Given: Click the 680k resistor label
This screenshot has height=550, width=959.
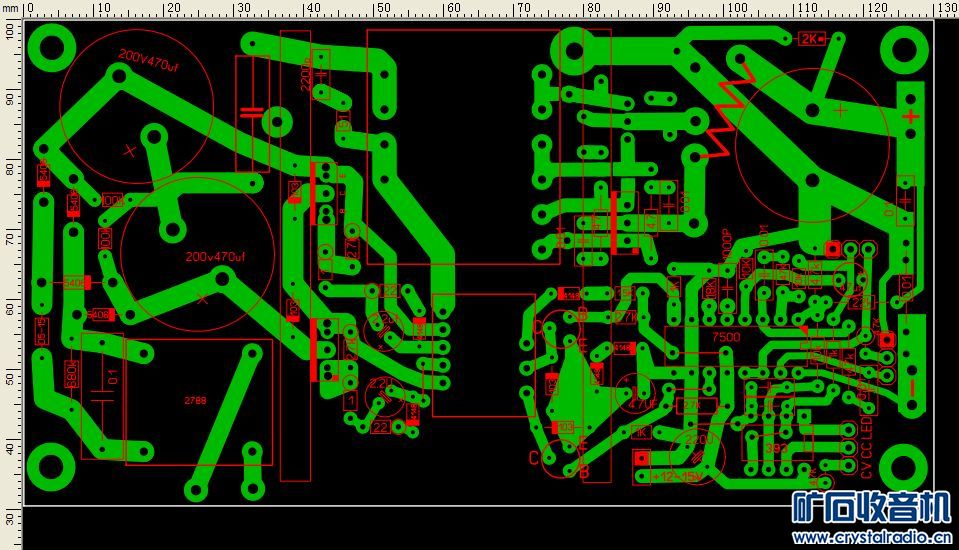Looking at the screenshot, I should [x=72, y=374].
